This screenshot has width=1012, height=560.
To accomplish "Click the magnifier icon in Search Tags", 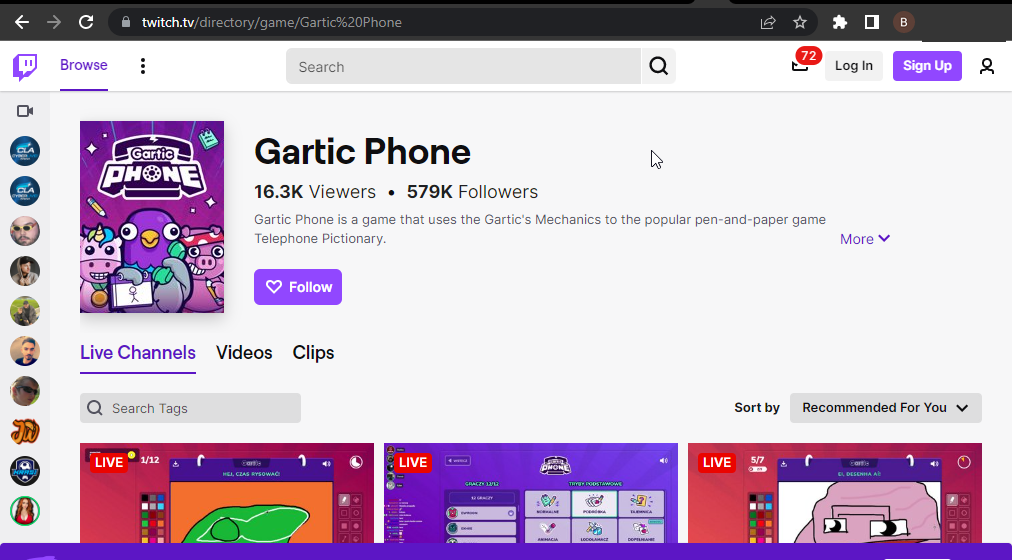I will point(95,408).
